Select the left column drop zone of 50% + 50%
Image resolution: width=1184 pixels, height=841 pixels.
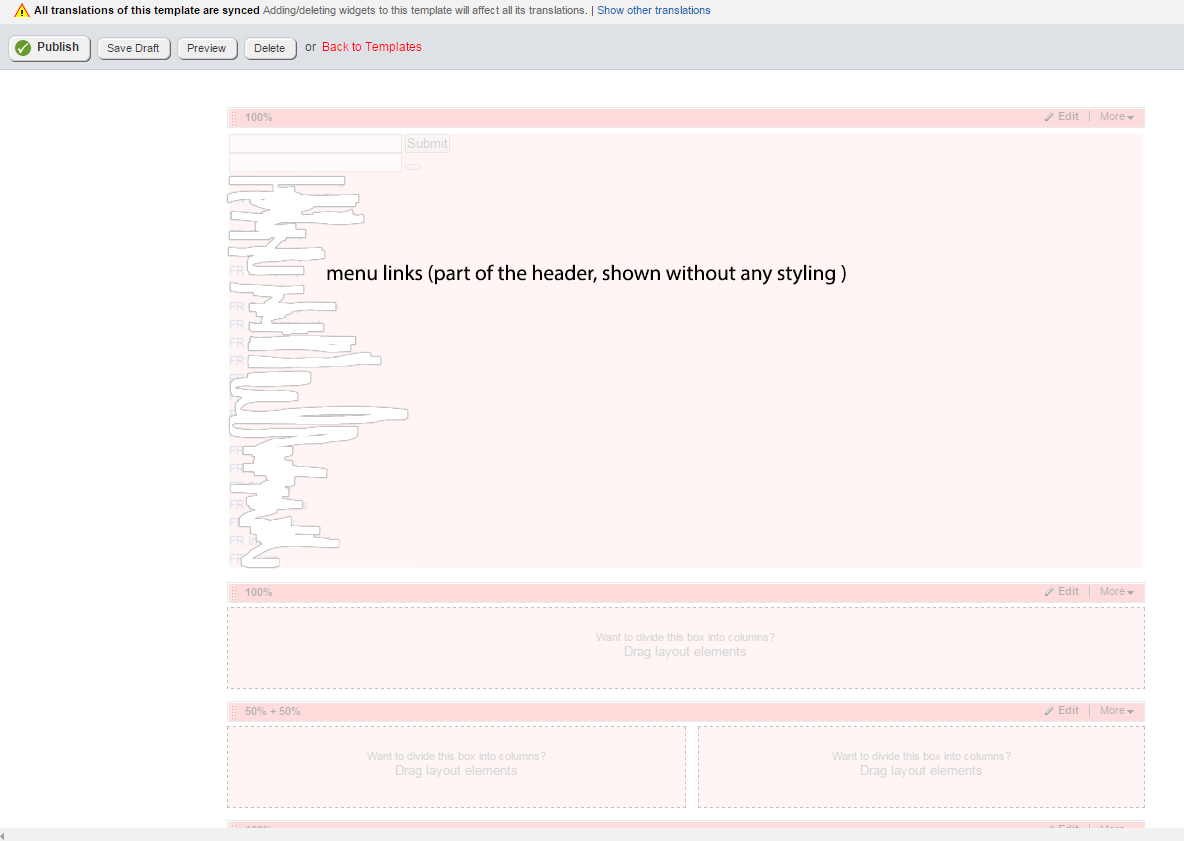click(457, 767)
